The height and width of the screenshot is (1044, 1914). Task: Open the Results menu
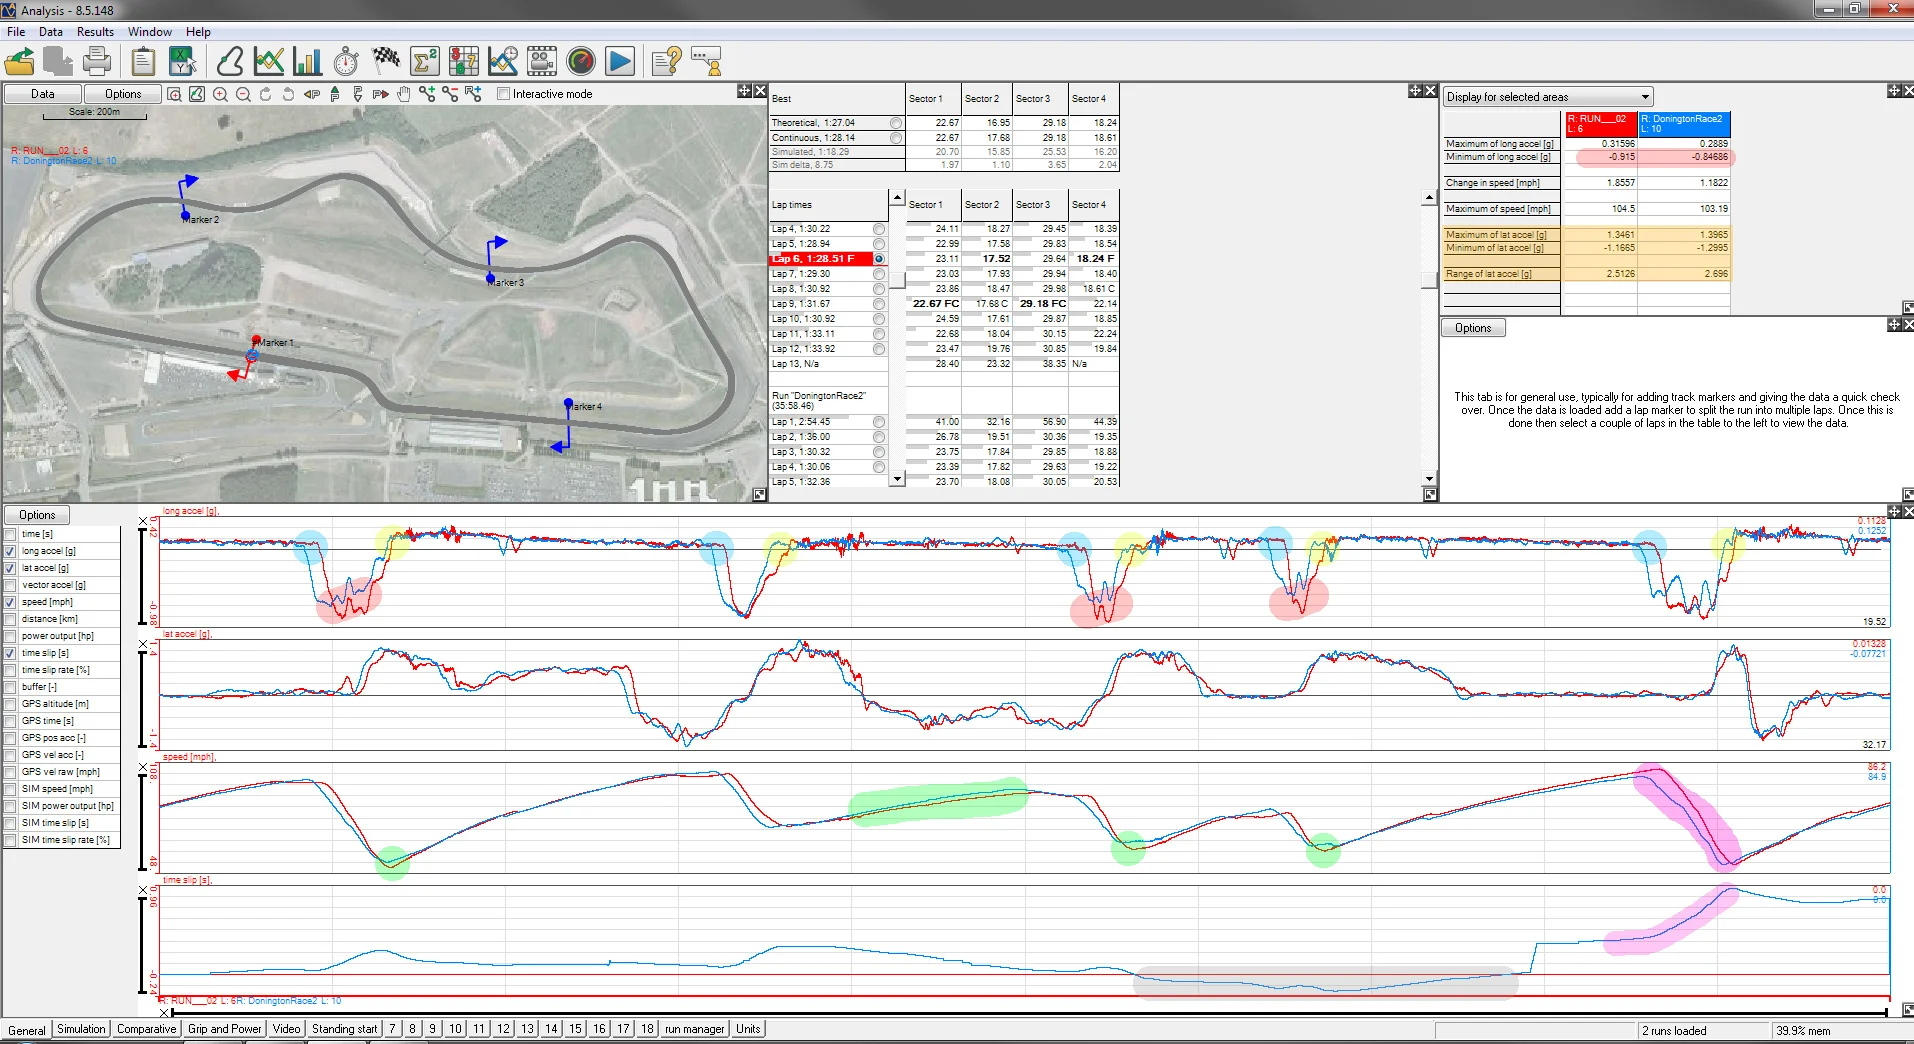pyautogui.click(x=95, y=32)
